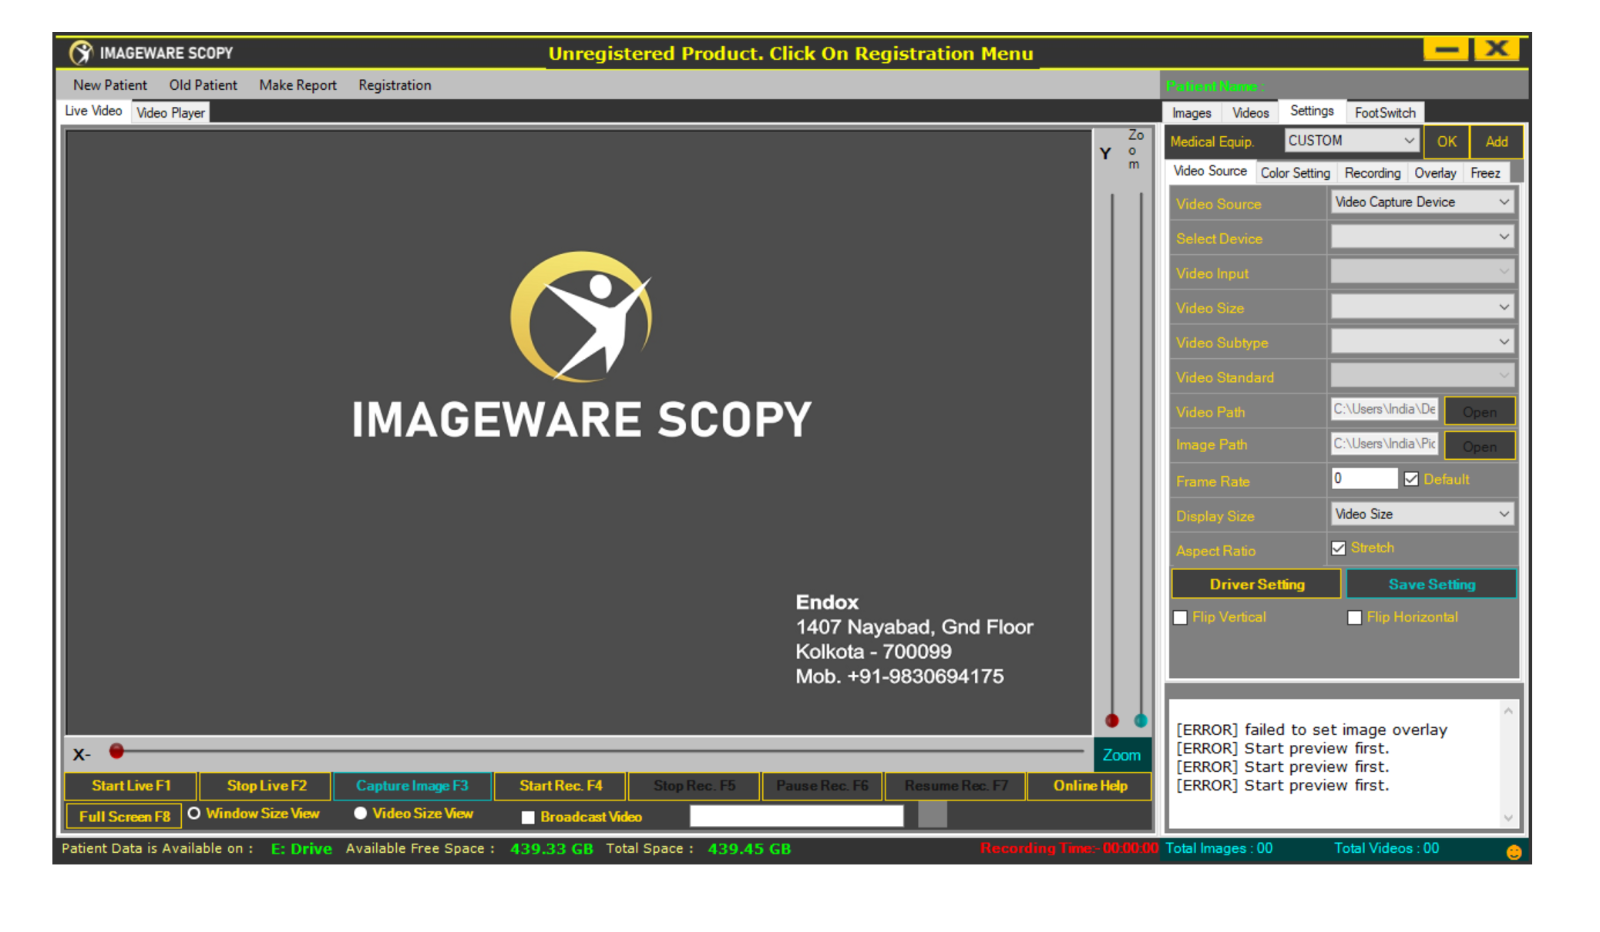The width and height of the screenshot is (1600, 932).
Task: Enable the Broadcast Video checkbox
Action: 528,818
